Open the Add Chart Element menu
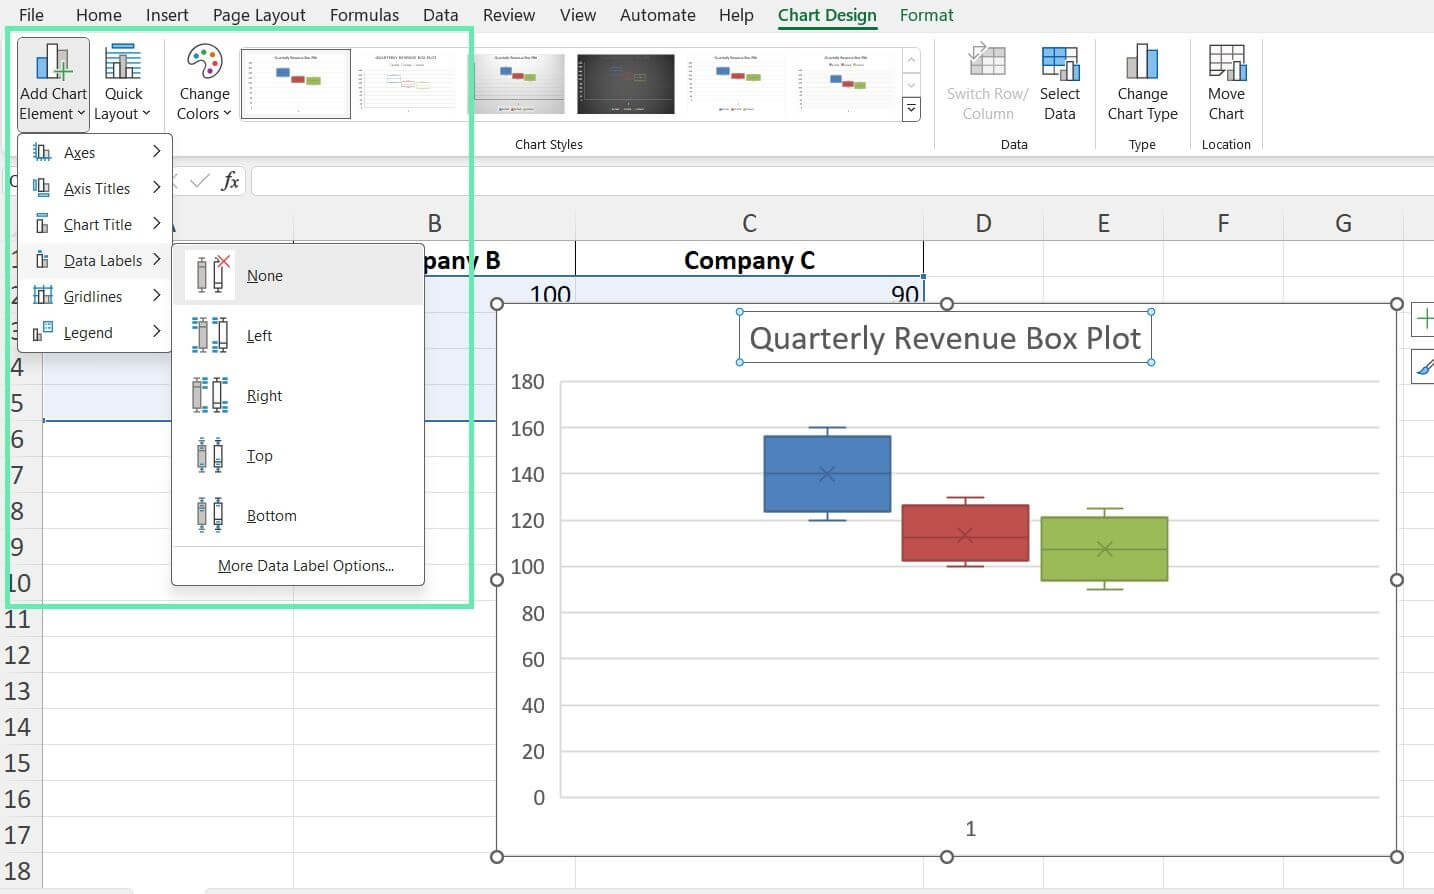Screen dimensions: 1434x894 tap(52, 84)
